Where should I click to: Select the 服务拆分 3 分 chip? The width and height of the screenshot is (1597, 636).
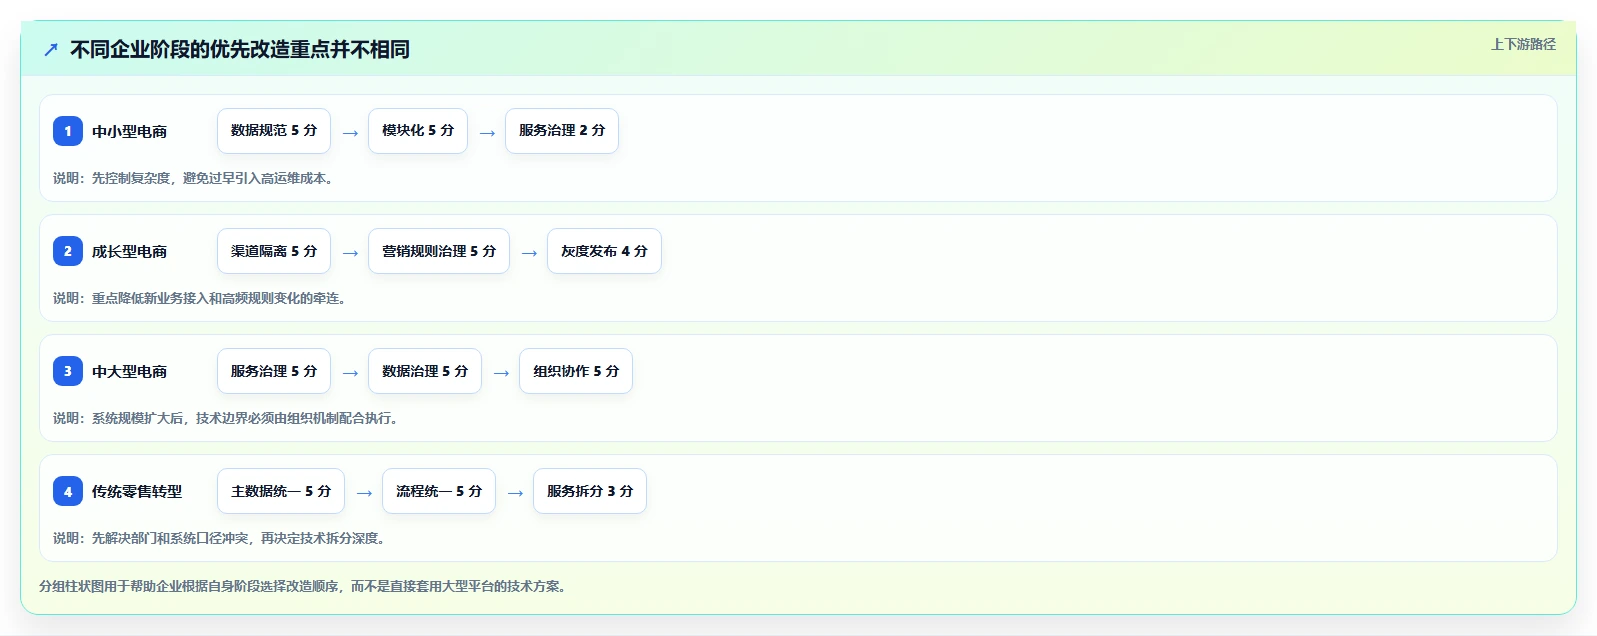[590, 491]
